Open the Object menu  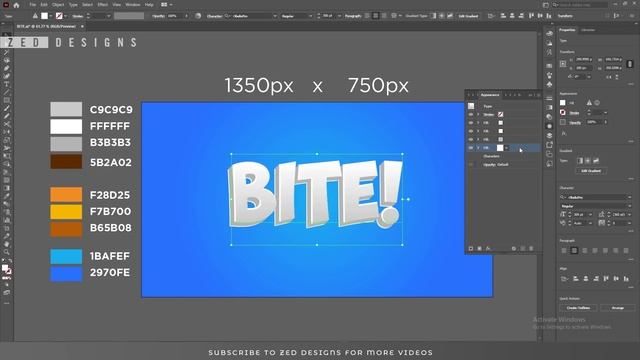[x=58, y=4]
